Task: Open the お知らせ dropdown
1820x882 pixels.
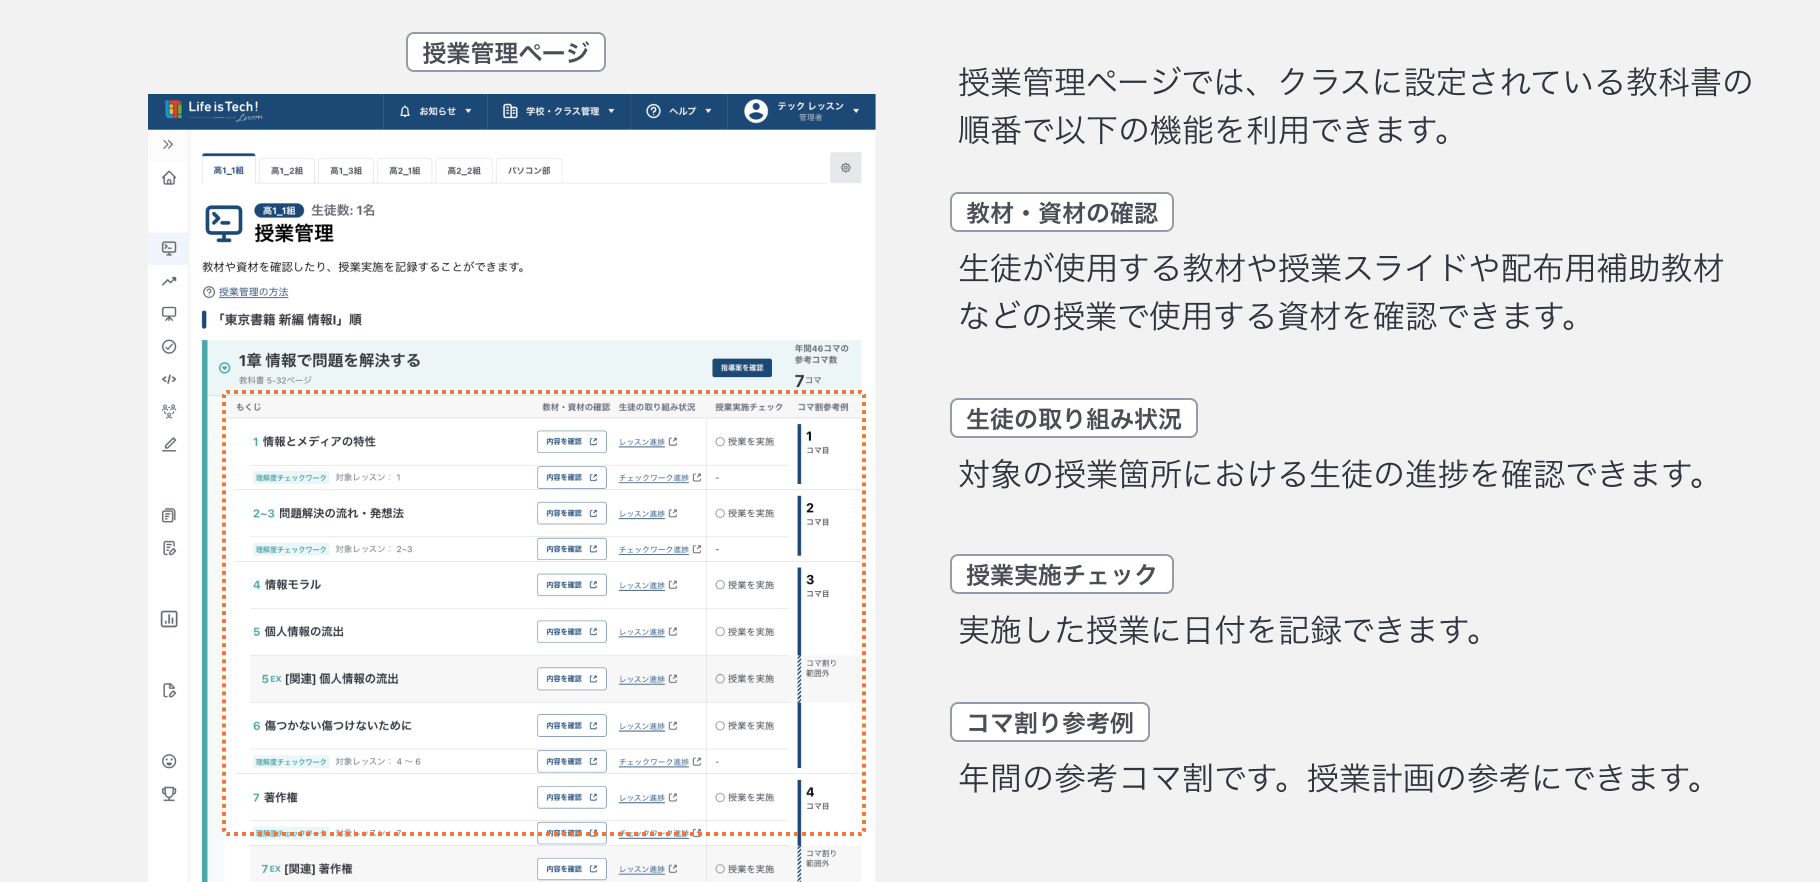Action: click(436, 111)
